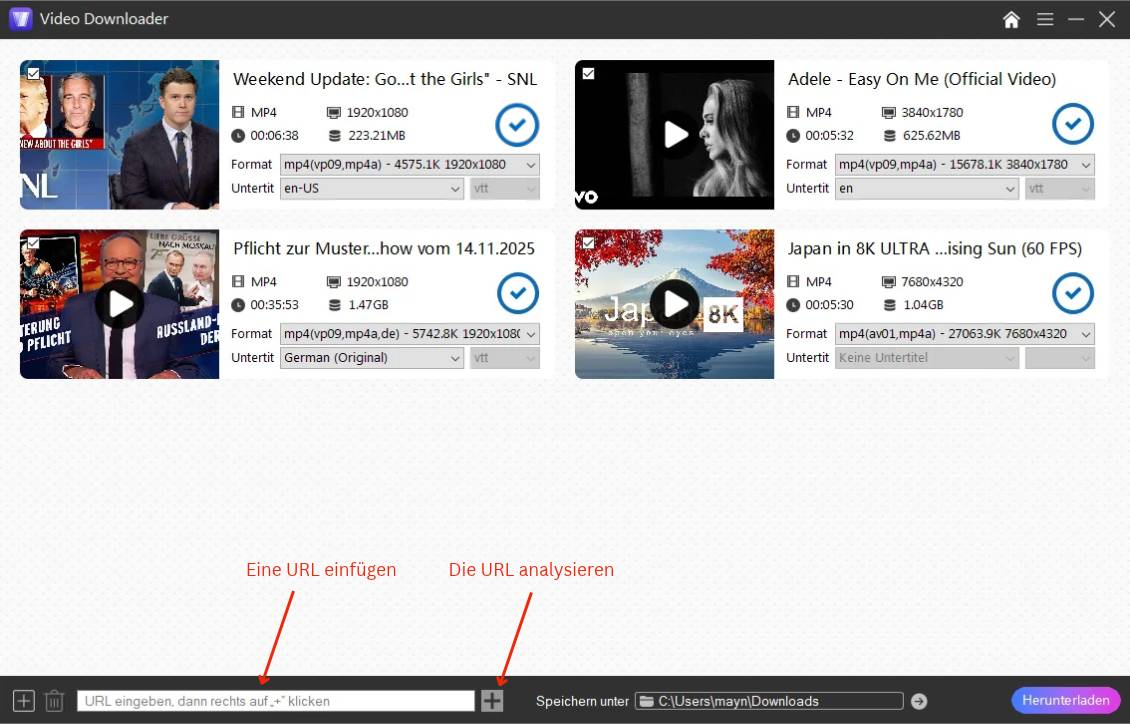
Task: Click the folder icon in the save path field
Action: tap(646, 701)
